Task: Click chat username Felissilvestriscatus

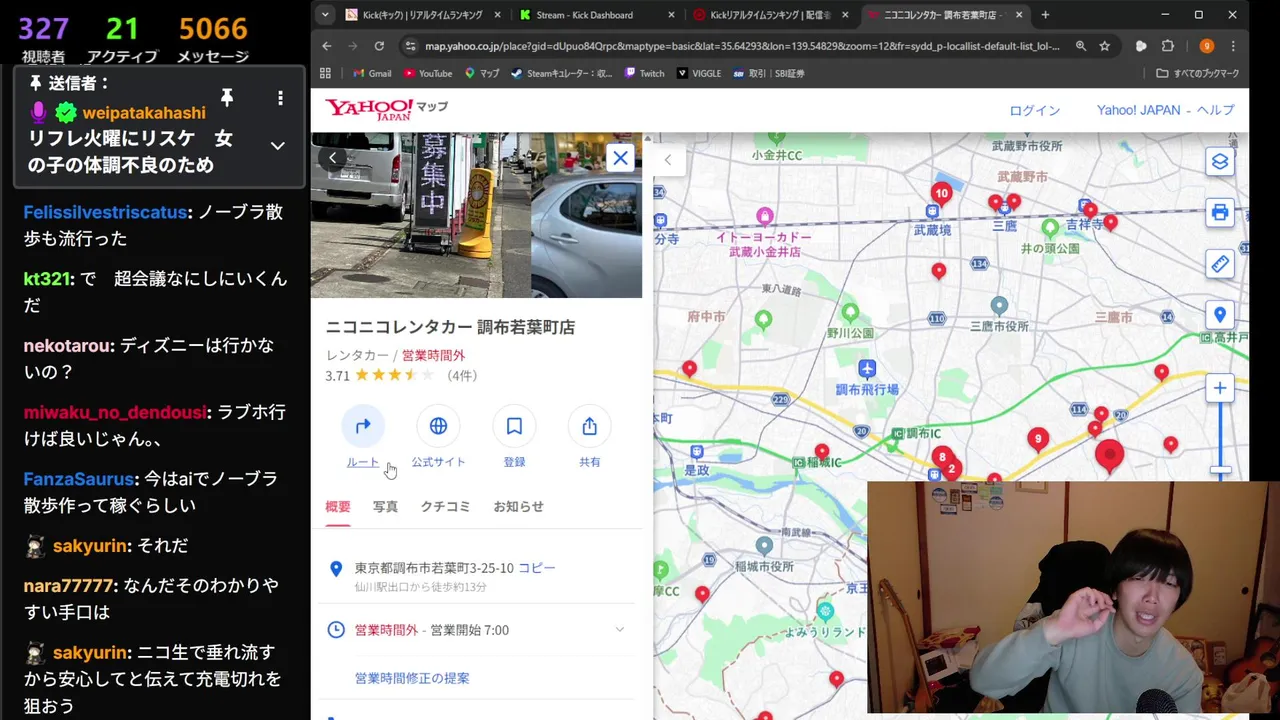Action: (106, 212)
